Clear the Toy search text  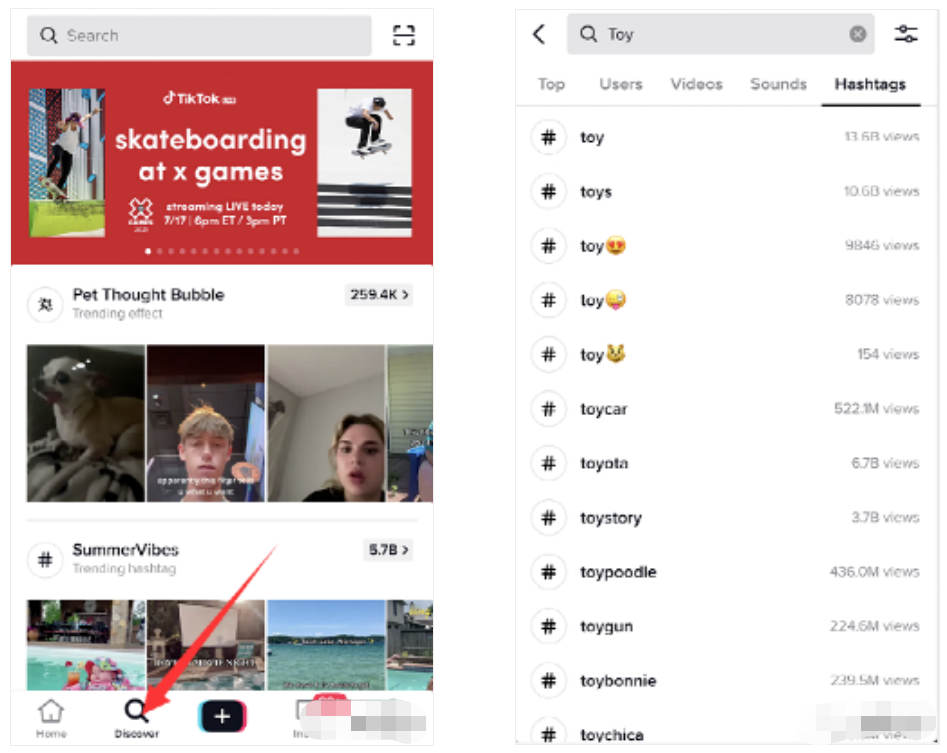point(858,34)
